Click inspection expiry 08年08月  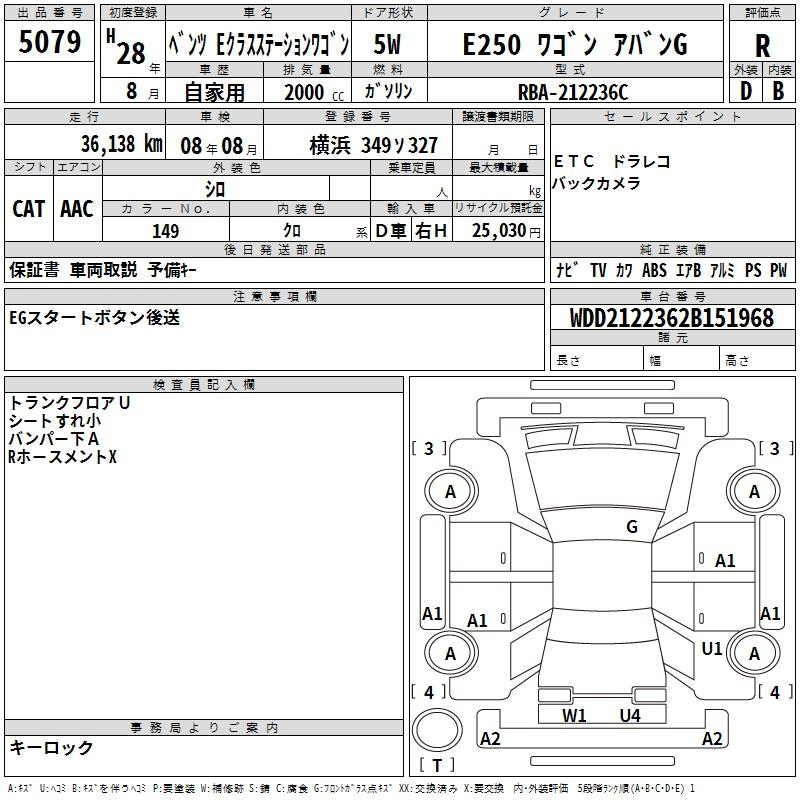pos(218,146)
